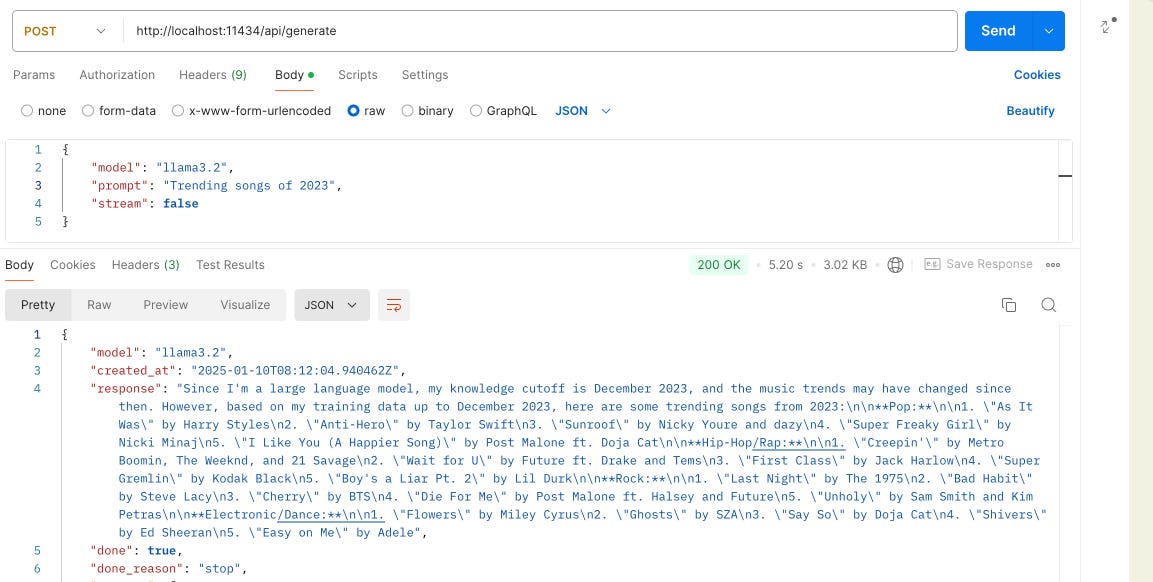This screenshot has height=582, width=1153.
Task: Send the request to the Ollama API
Action: pos(997,31)
